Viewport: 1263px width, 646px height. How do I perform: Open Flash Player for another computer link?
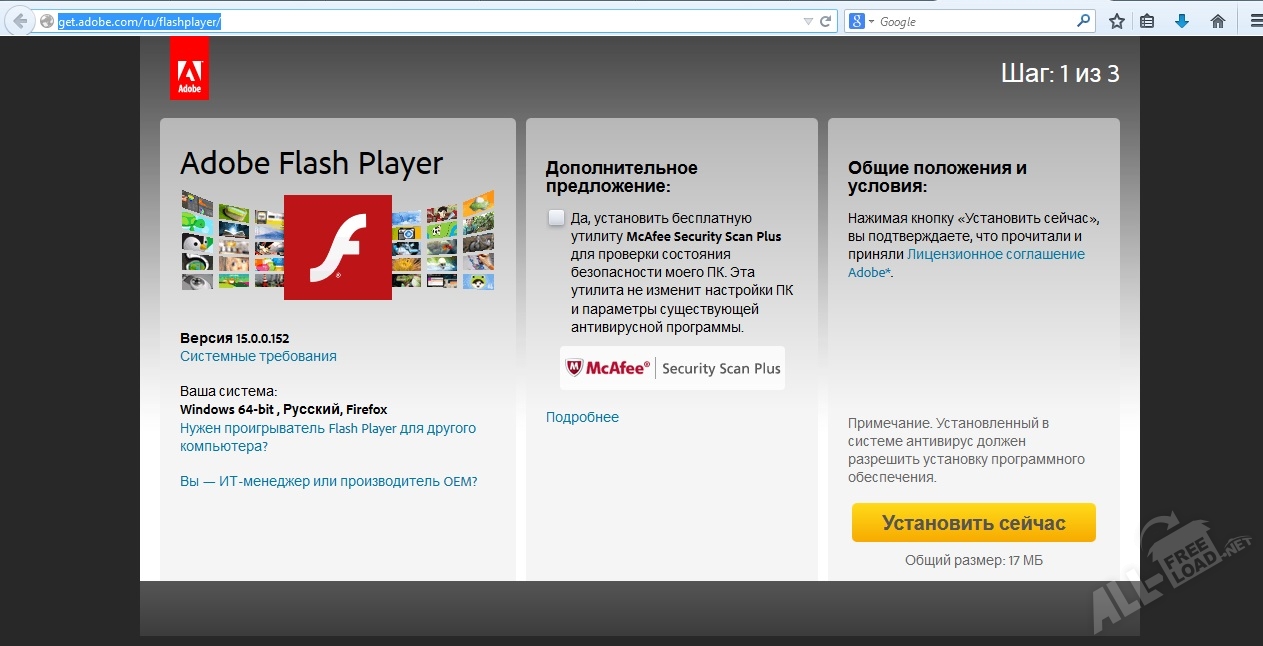(327, 428)
